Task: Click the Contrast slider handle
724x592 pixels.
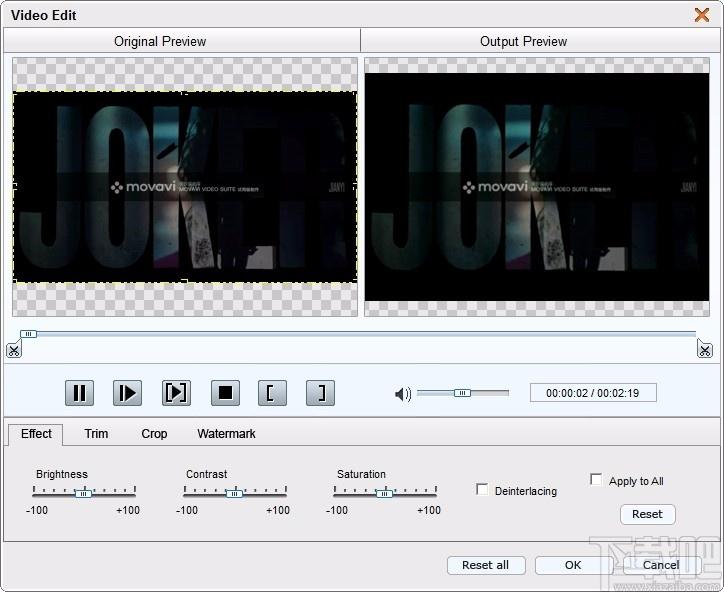Action: [x=234, y=493]
